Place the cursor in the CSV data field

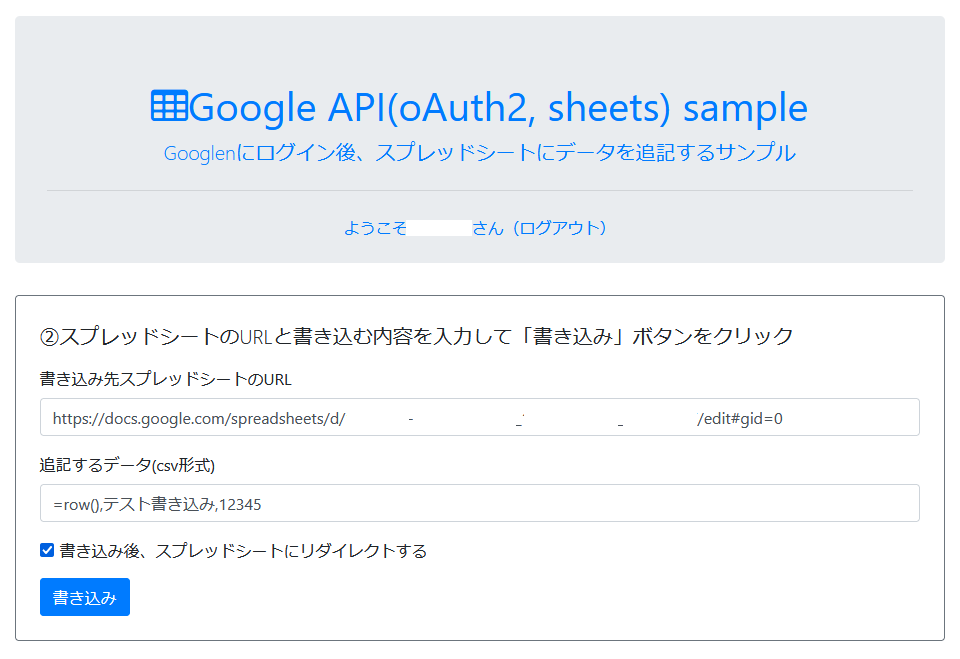[x=480, y=503]
